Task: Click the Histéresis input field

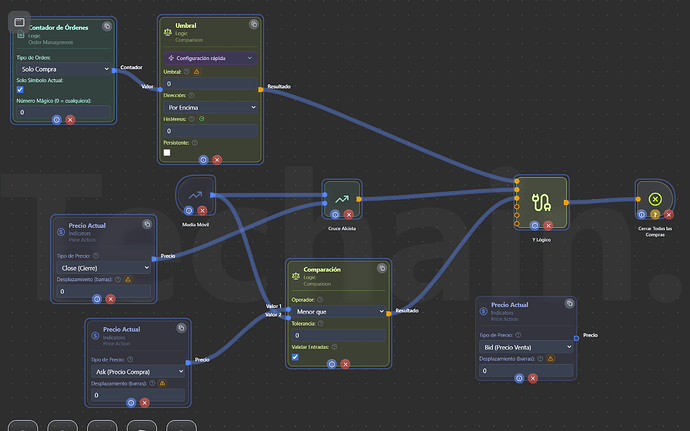Action: pos(210,131)
